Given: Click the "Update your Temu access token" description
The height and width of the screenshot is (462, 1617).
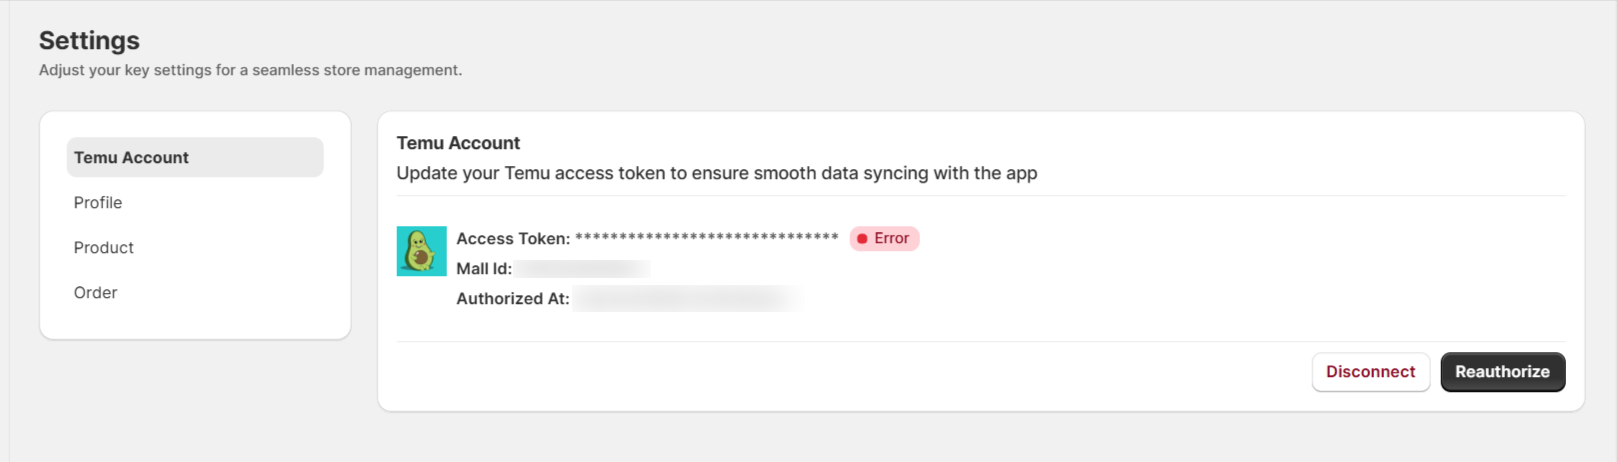Looking at the screenshot, I should coord(716,173).
